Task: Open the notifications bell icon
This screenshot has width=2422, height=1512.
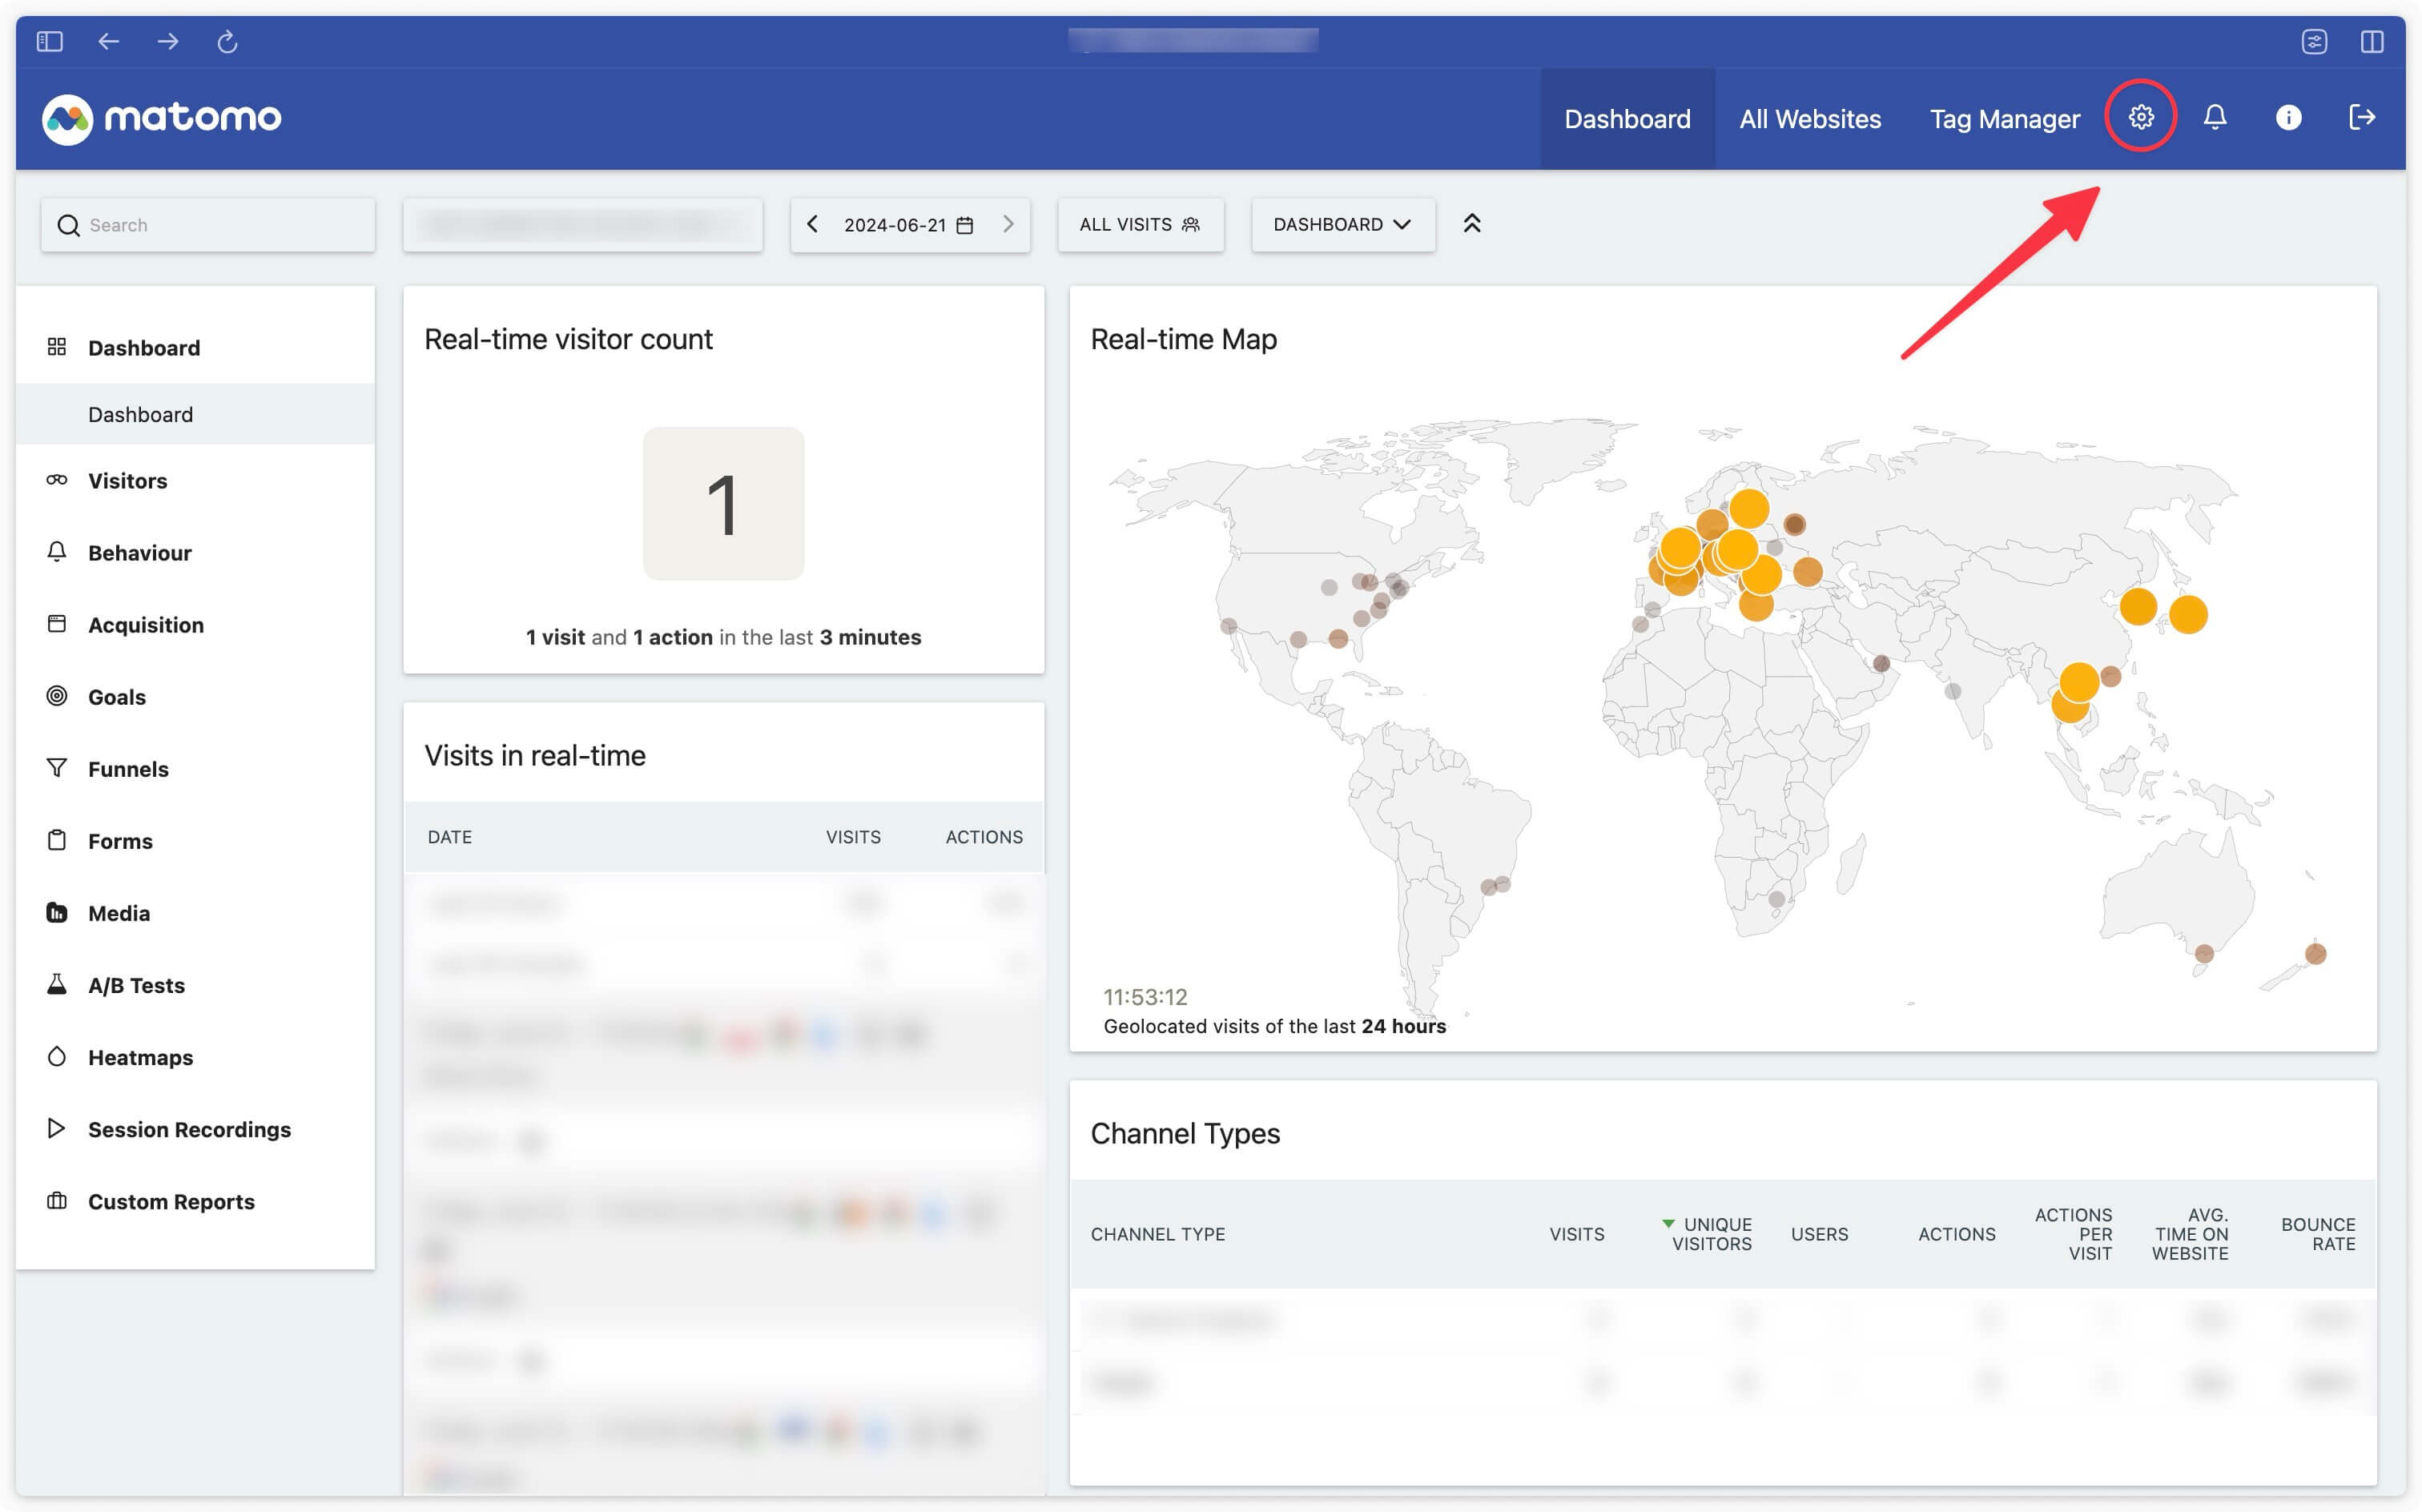Action: coord(2215,119)
